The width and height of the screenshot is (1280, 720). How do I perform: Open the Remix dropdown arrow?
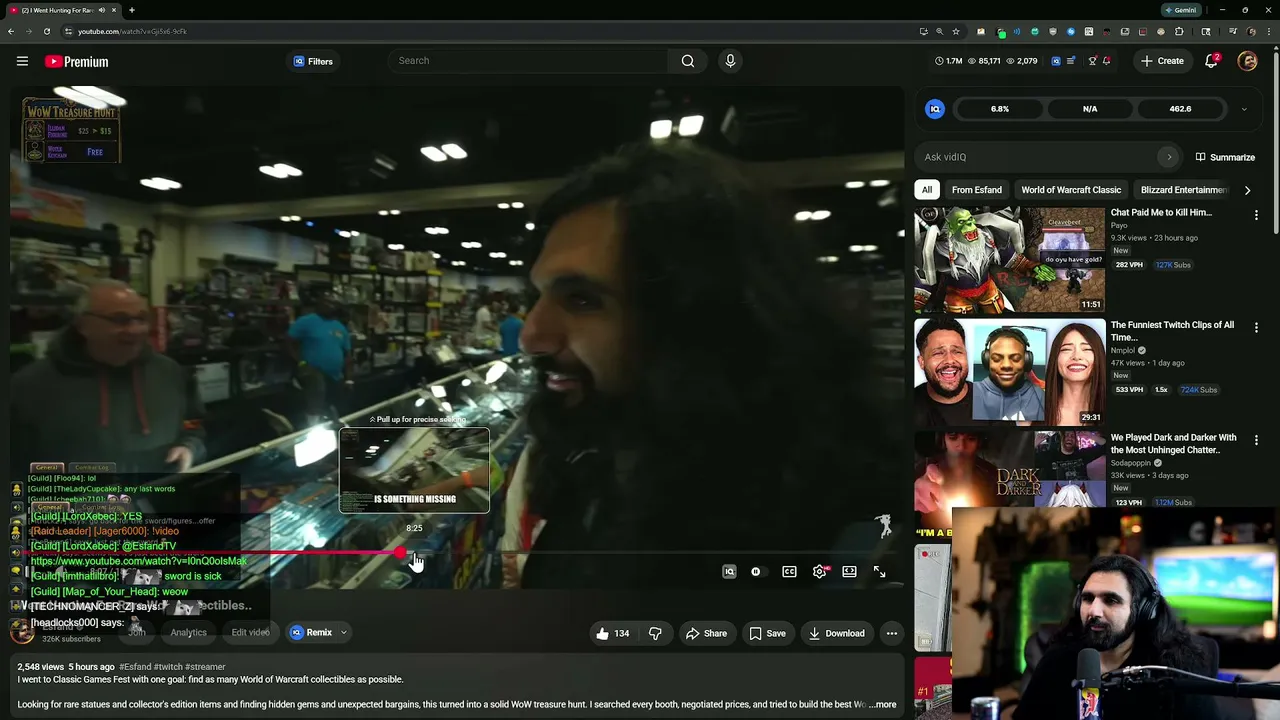pos(343,633)
